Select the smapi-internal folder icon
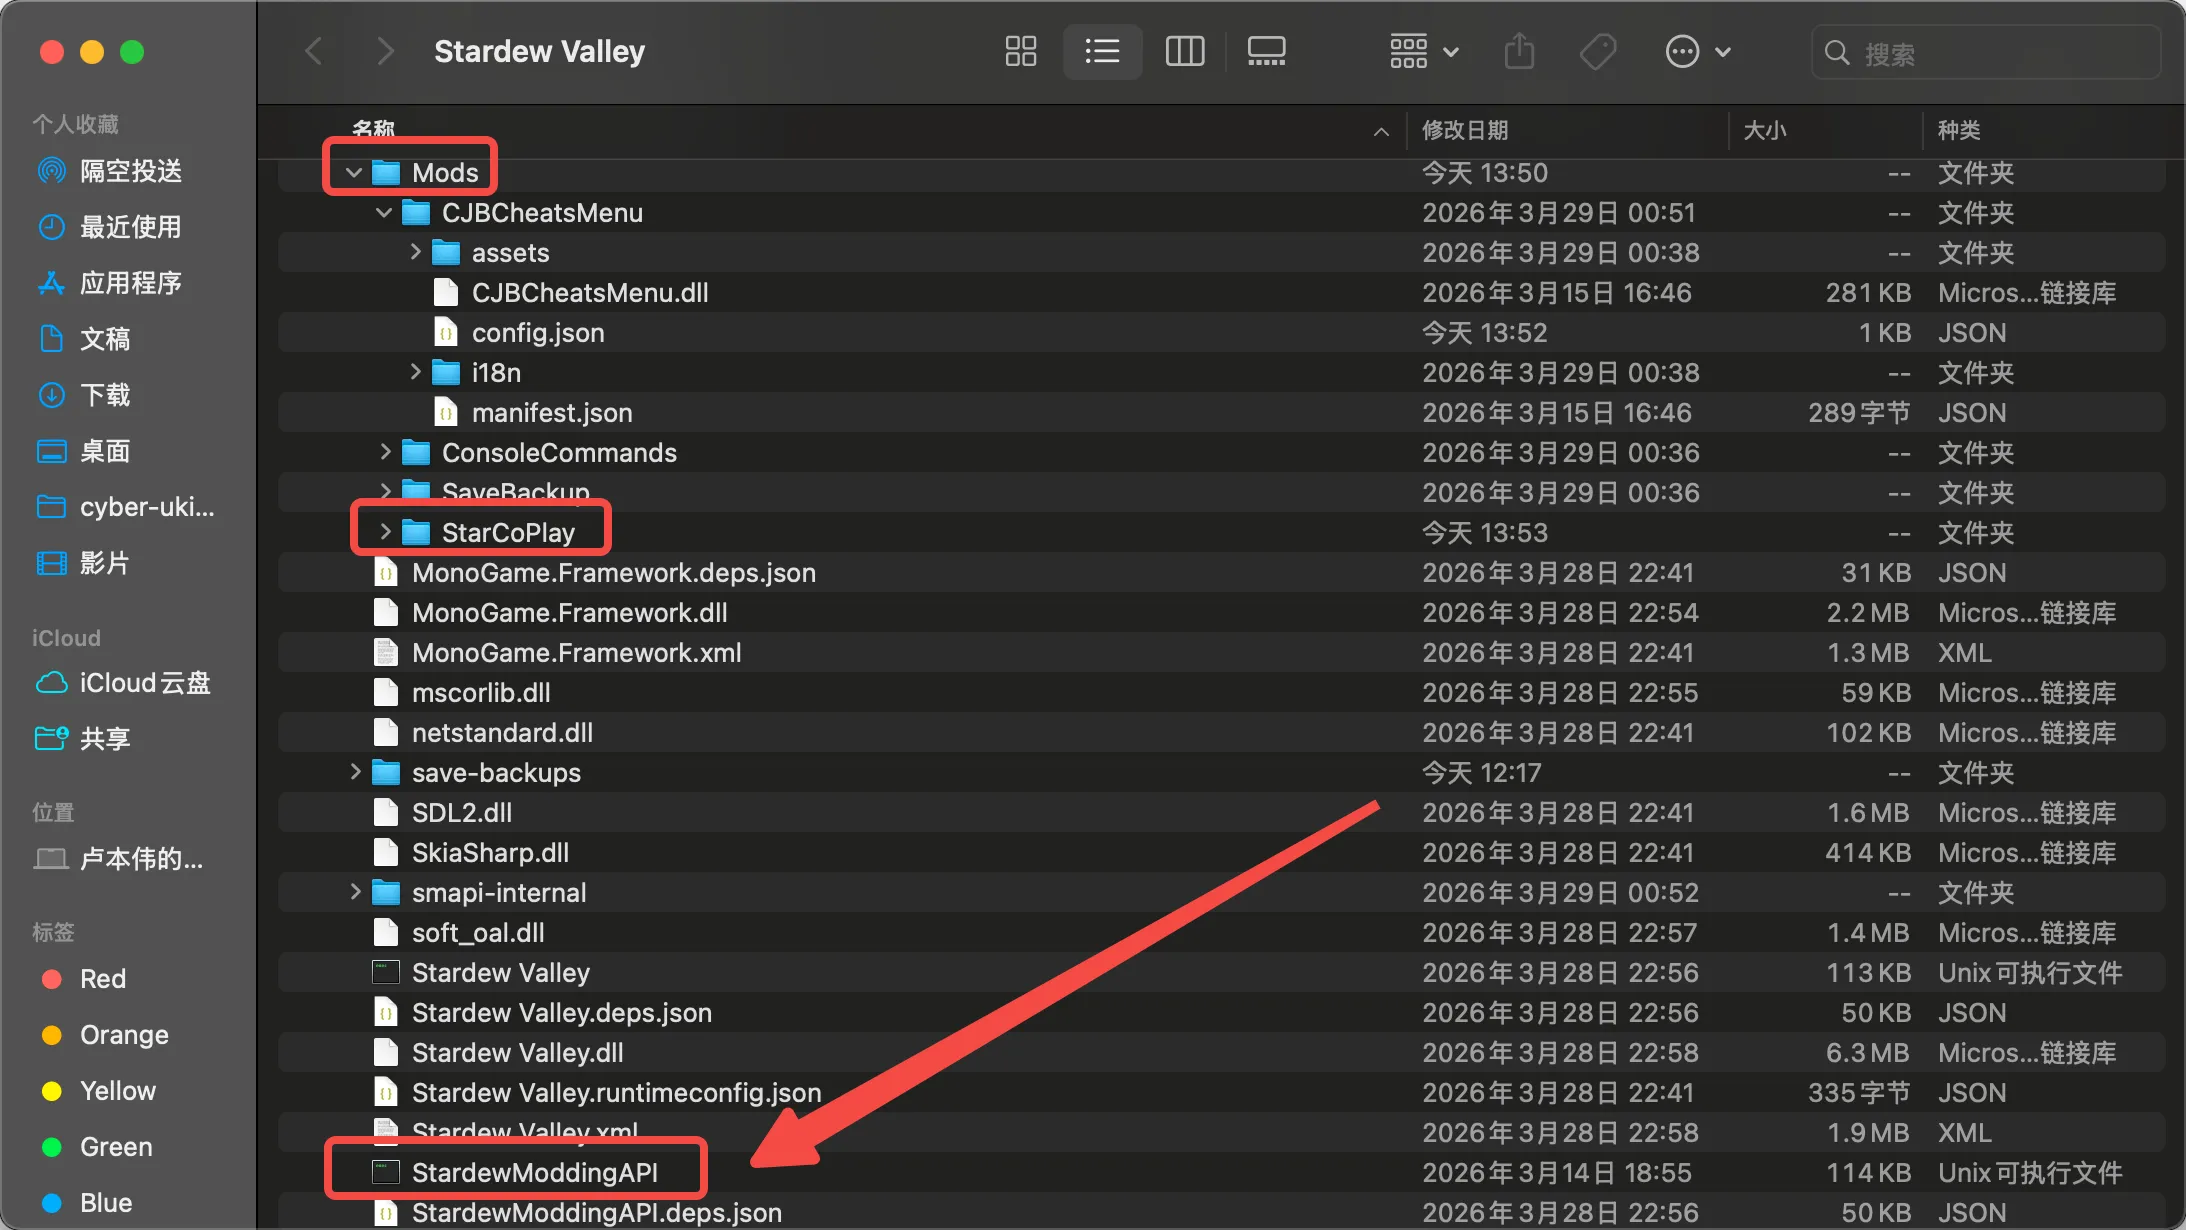This screenshot has width=2186, height=1230. click(386, 892)
